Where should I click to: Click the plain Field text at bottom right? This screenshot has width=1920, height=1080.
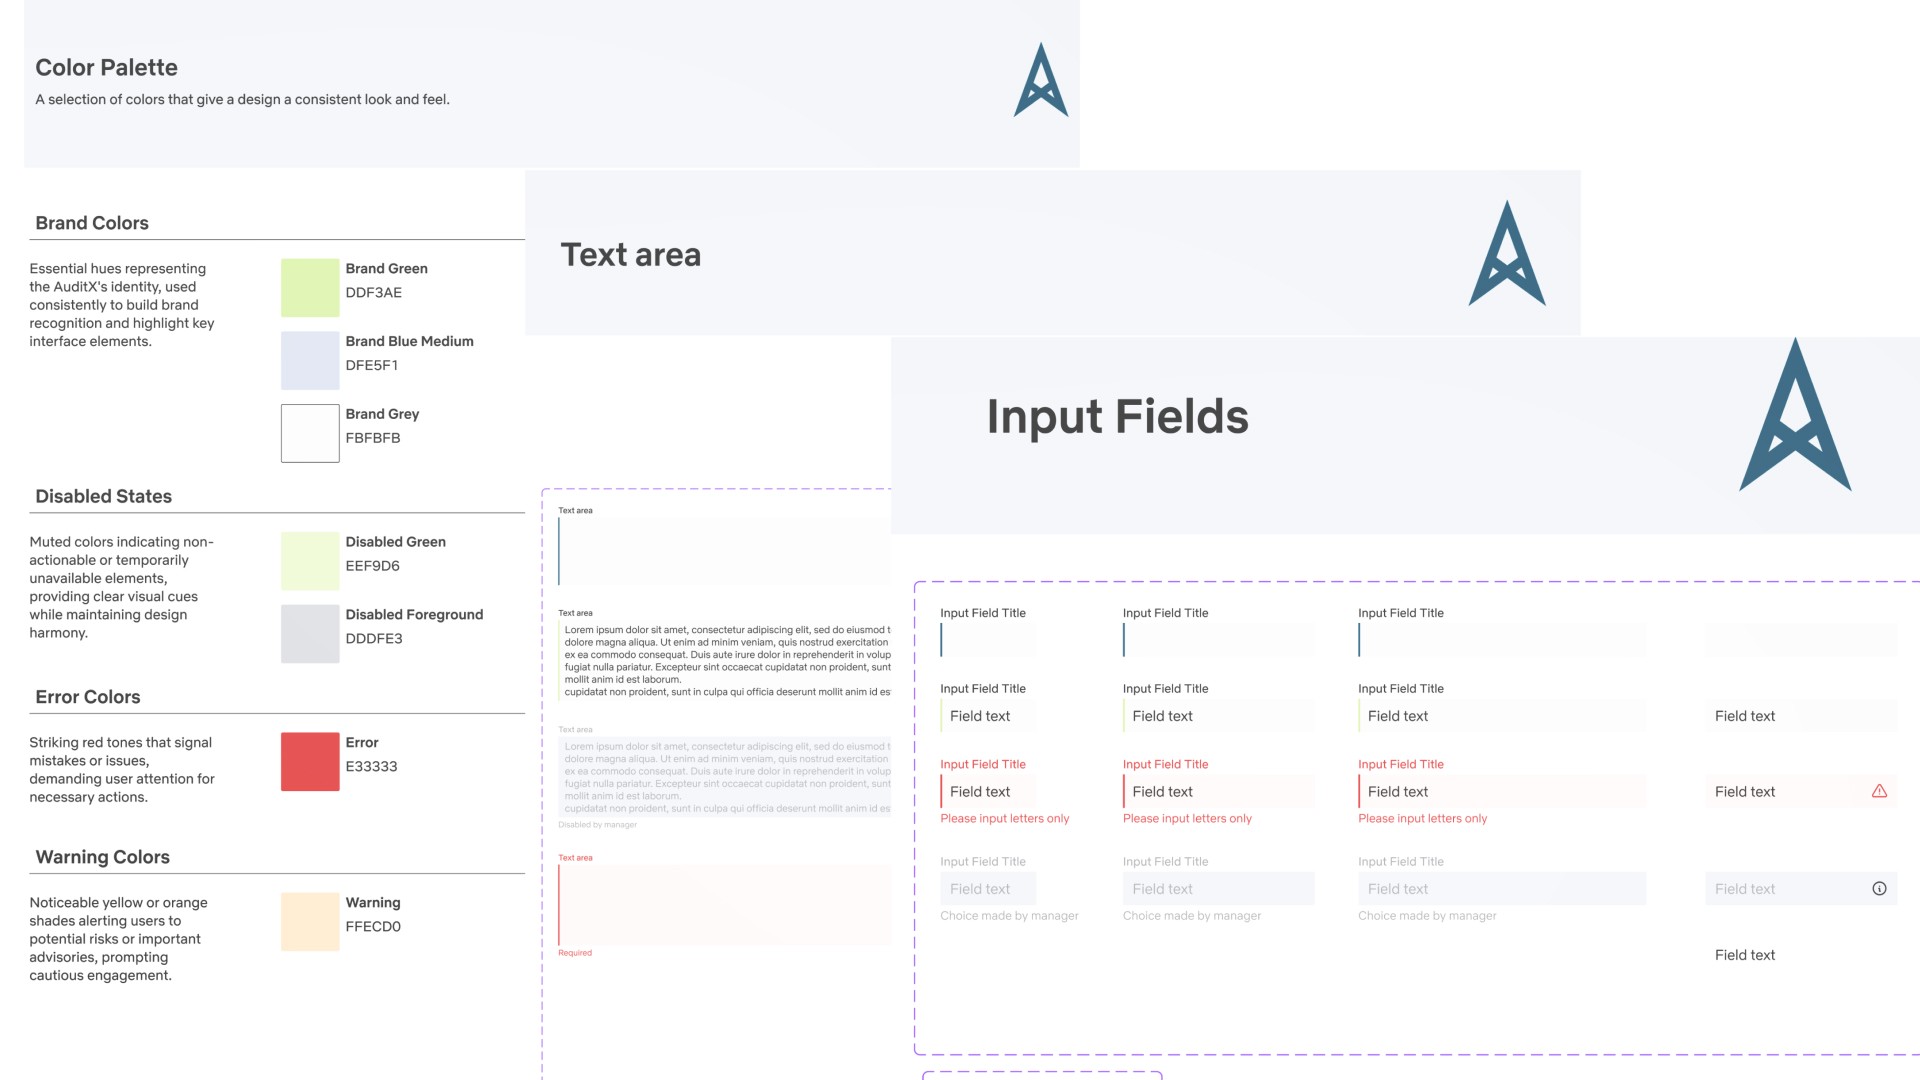point(1744,955)
